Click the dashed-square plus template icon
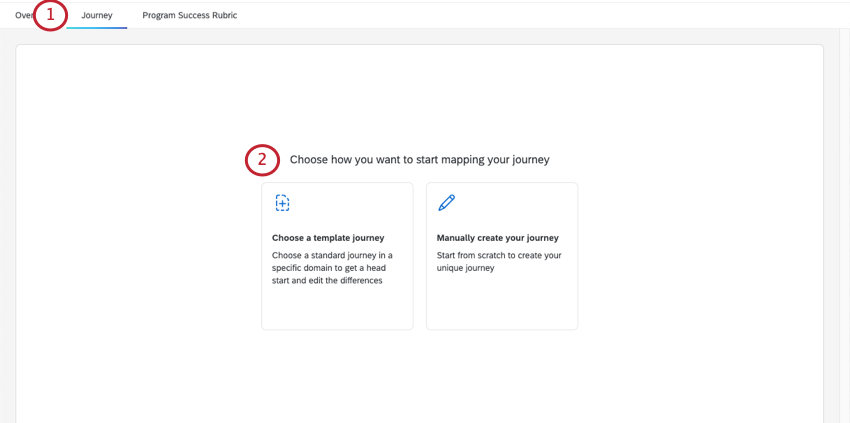The width and height of the screenshot is (850, 423). (x=282, y=203)
